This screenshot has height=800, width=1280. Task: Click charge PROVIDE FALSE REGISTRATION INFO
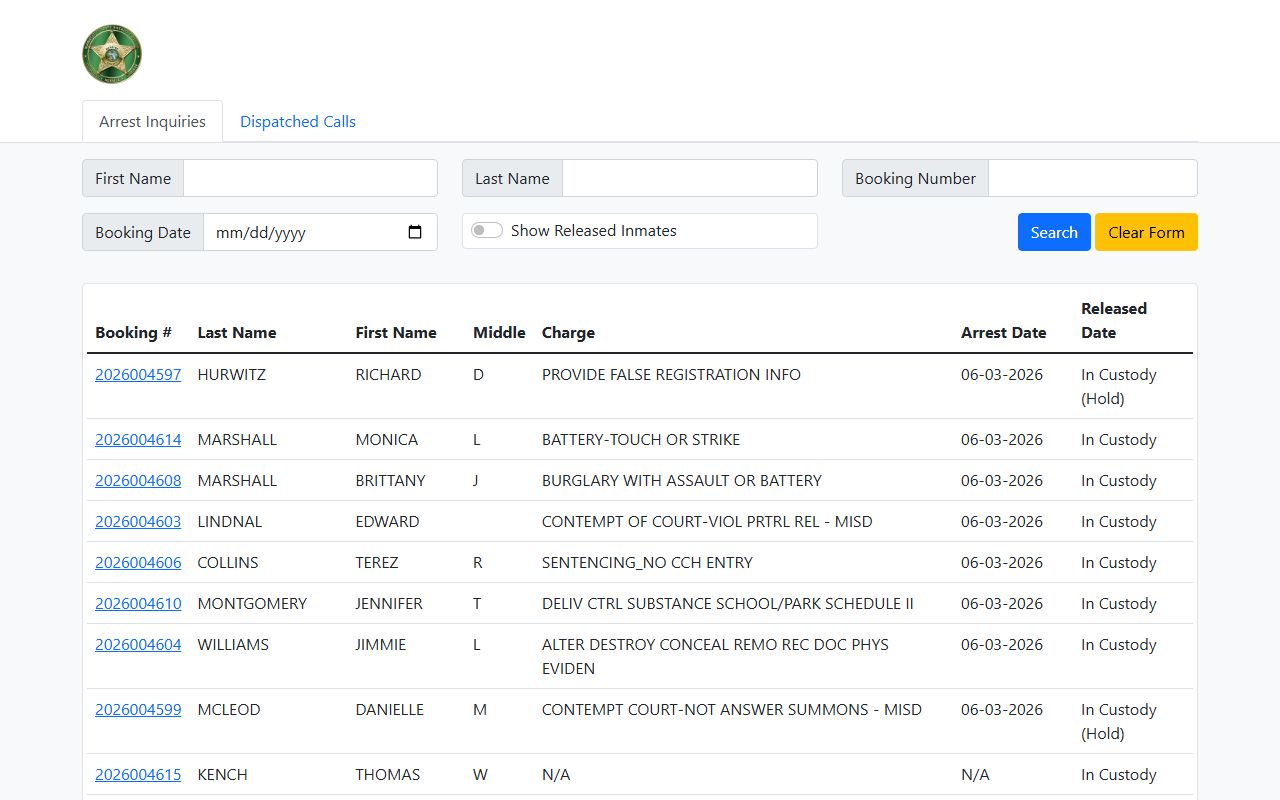click(x=671, y=374)
